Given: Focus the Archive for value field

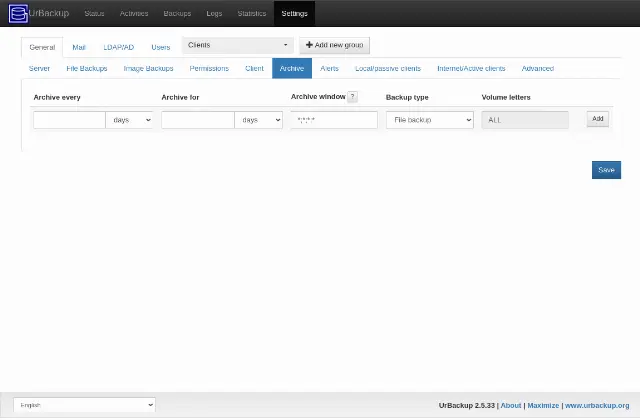Looking at the screenshot, I should click(198, 120).
